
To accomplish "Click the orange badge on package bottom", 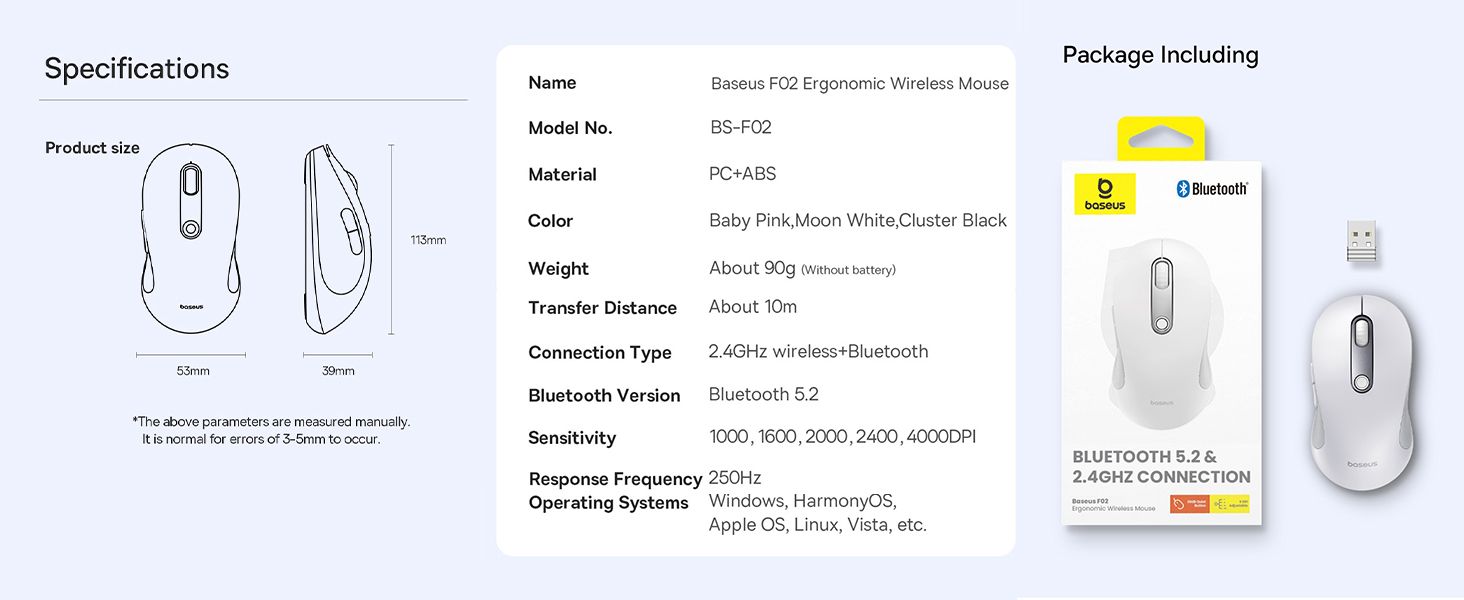I will [x=1189, y=504].
